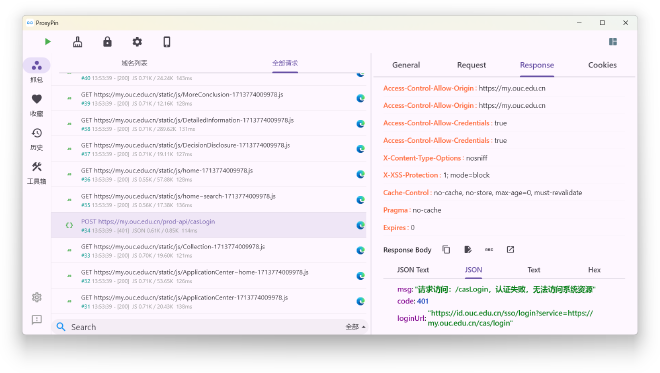Click the Search input field
The image size is (660, 373).
tap(206, 327)
